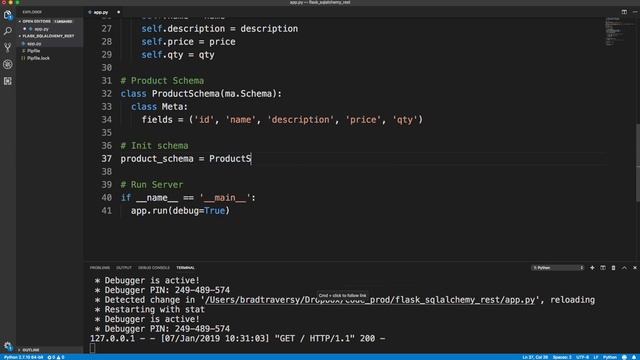Change indentation via Spaces status item
The height and width of the screenshot is (360, 640).
(562, 357)
